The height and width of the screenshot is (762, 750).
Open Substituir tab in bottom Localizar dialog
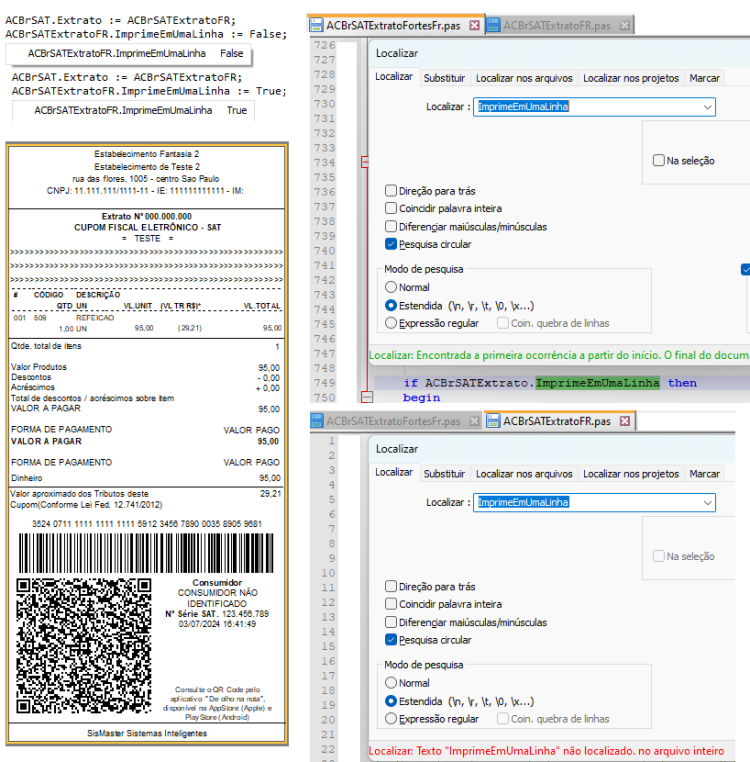click(x=444, y=474)
